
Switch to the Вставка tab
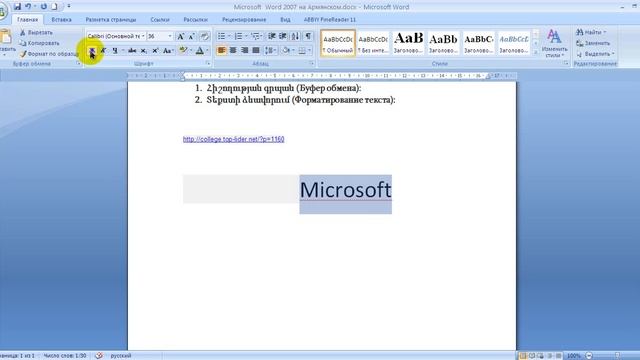click(x=62, y=20)
